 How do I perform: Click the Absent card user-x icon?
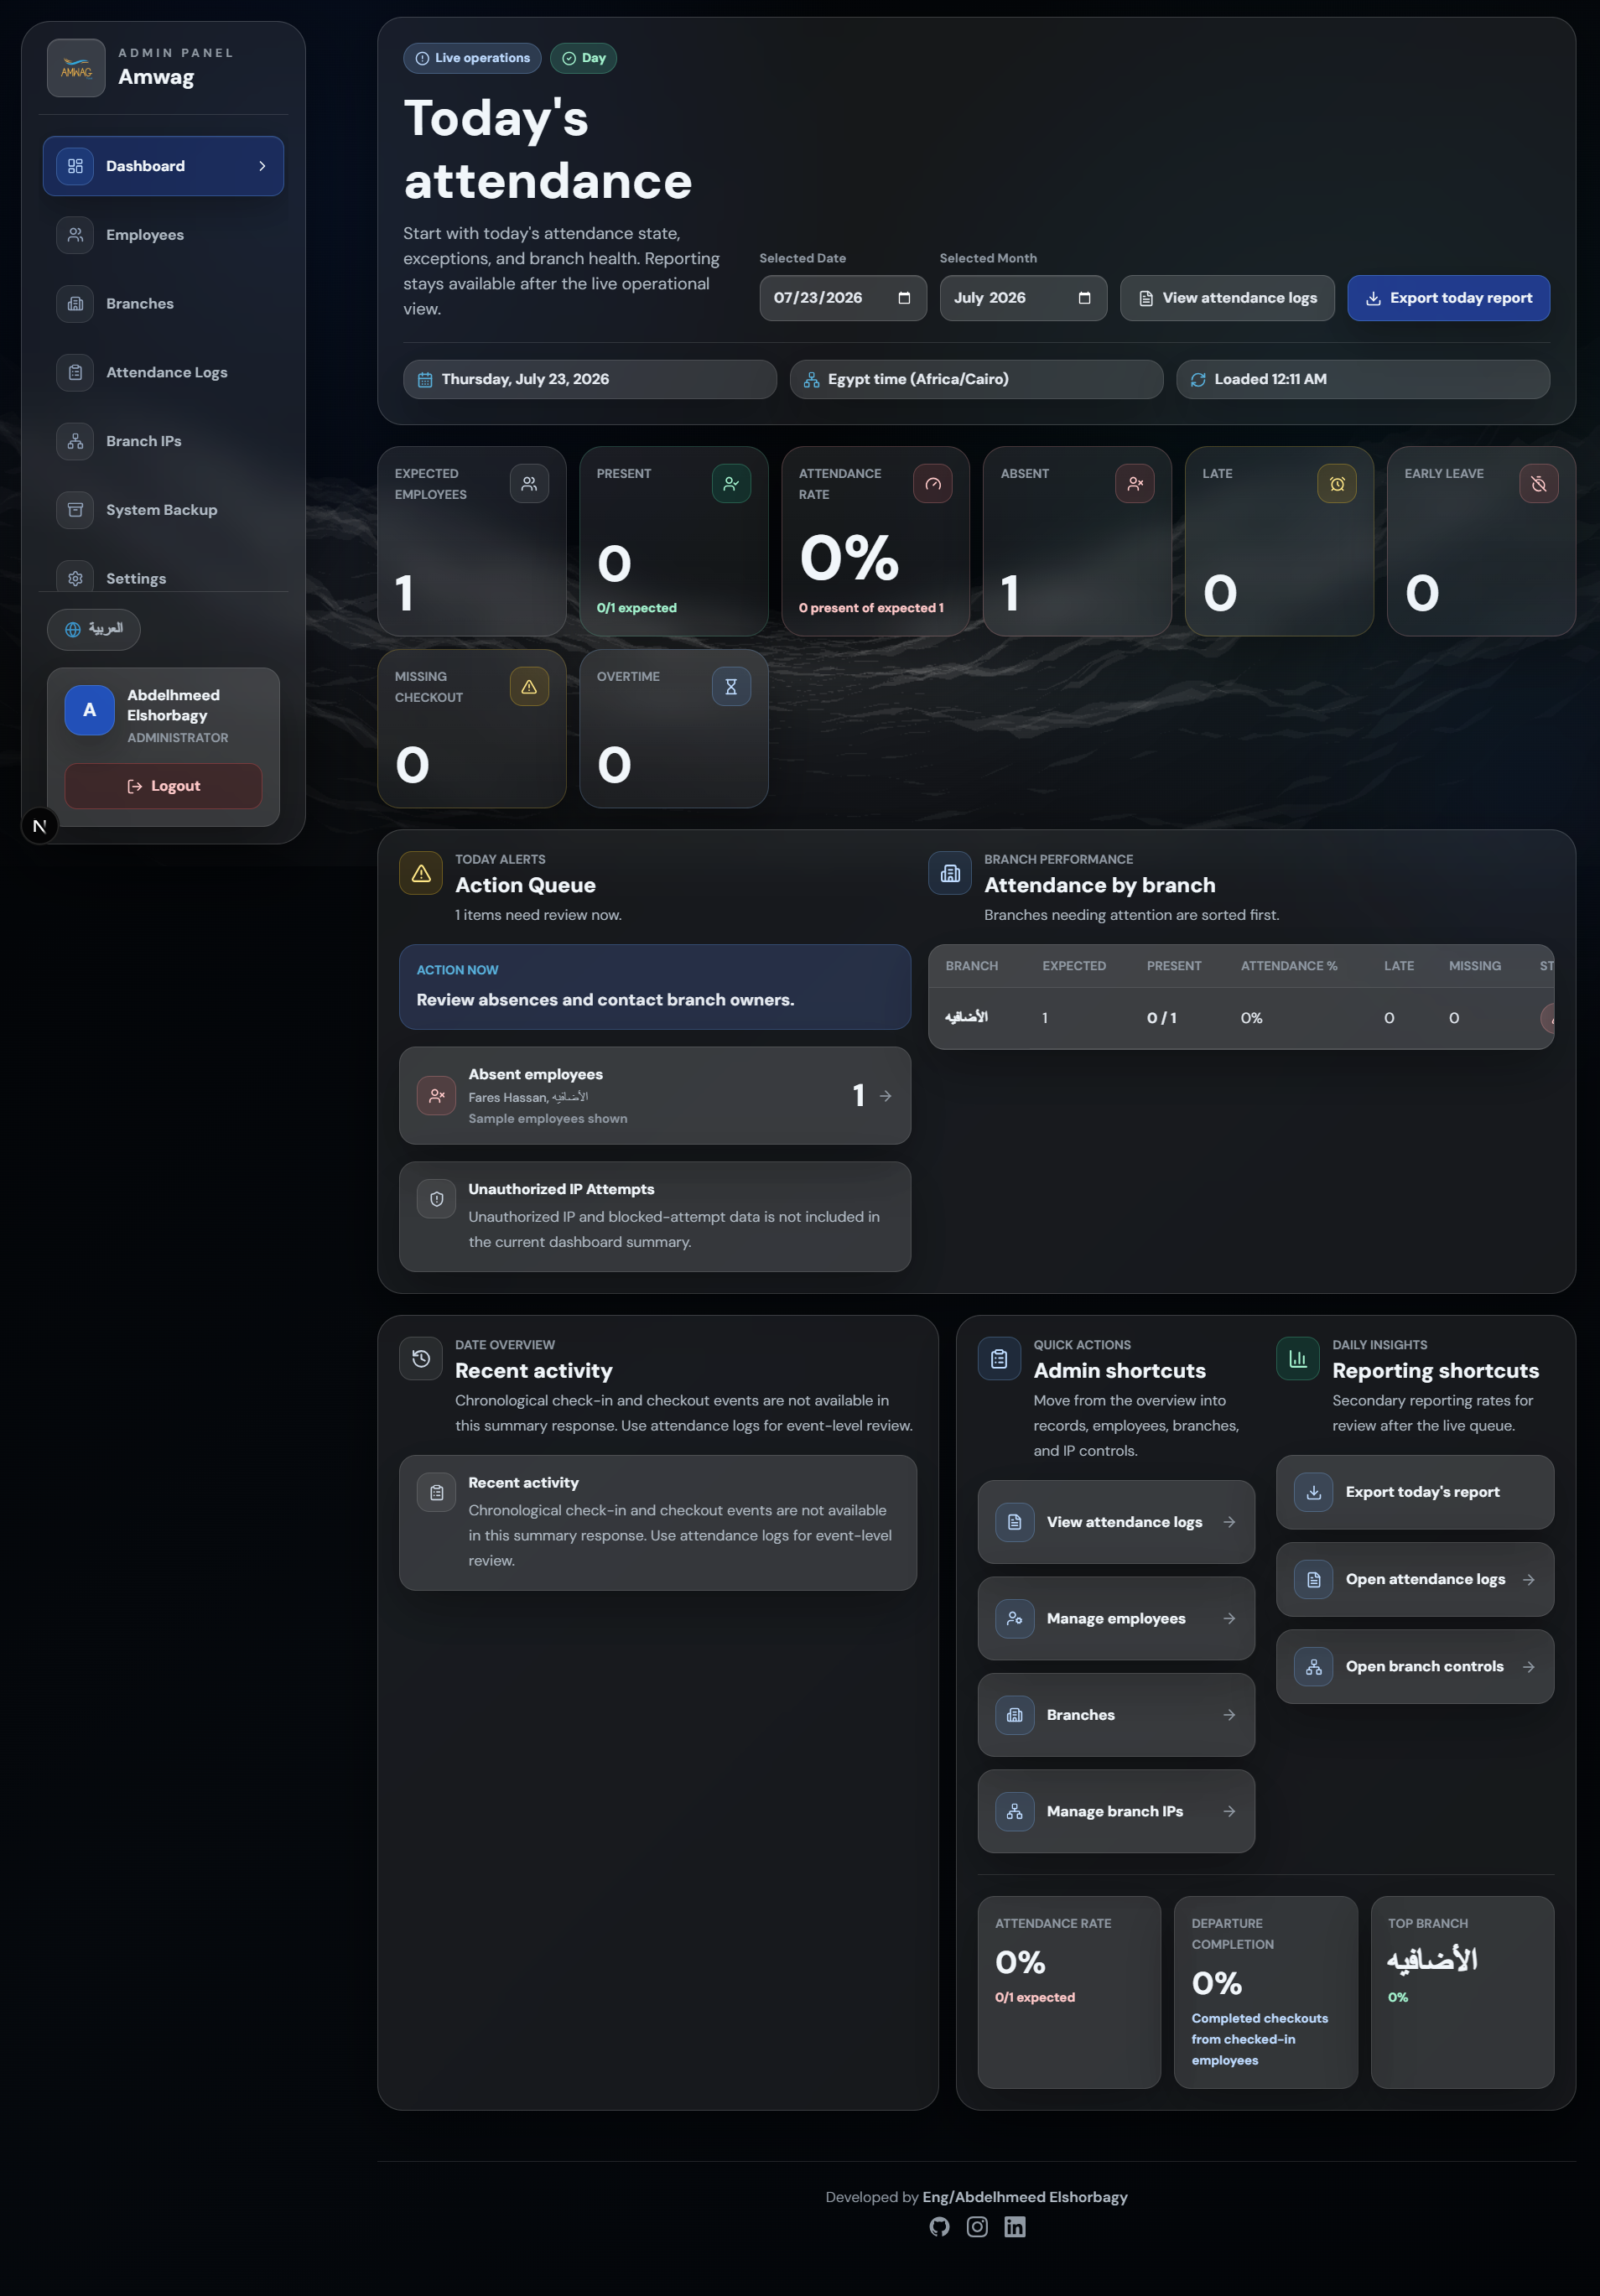1135,484
